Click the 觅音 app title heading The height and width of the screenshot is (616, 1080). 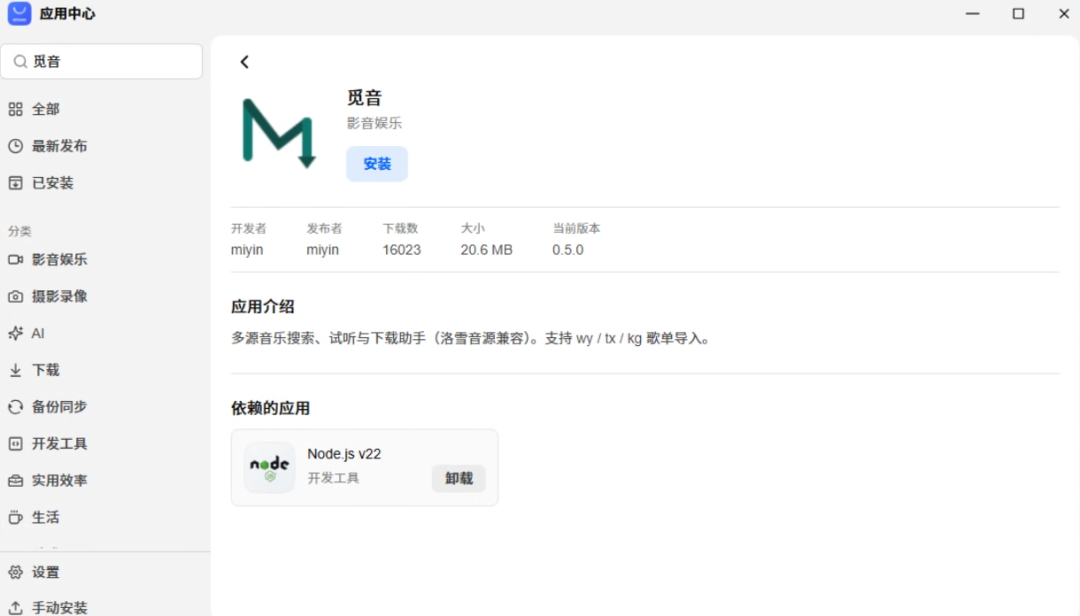364,98
